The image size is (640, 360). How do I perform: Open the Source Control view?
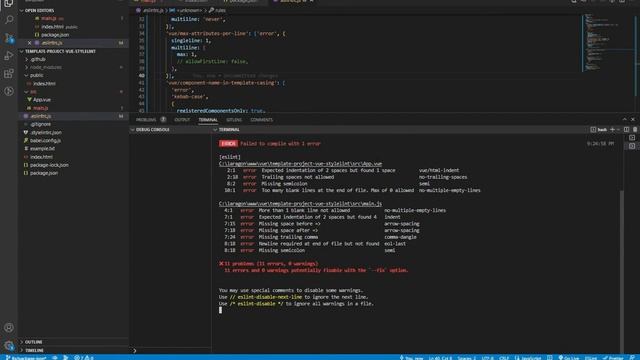click(9, 38)
